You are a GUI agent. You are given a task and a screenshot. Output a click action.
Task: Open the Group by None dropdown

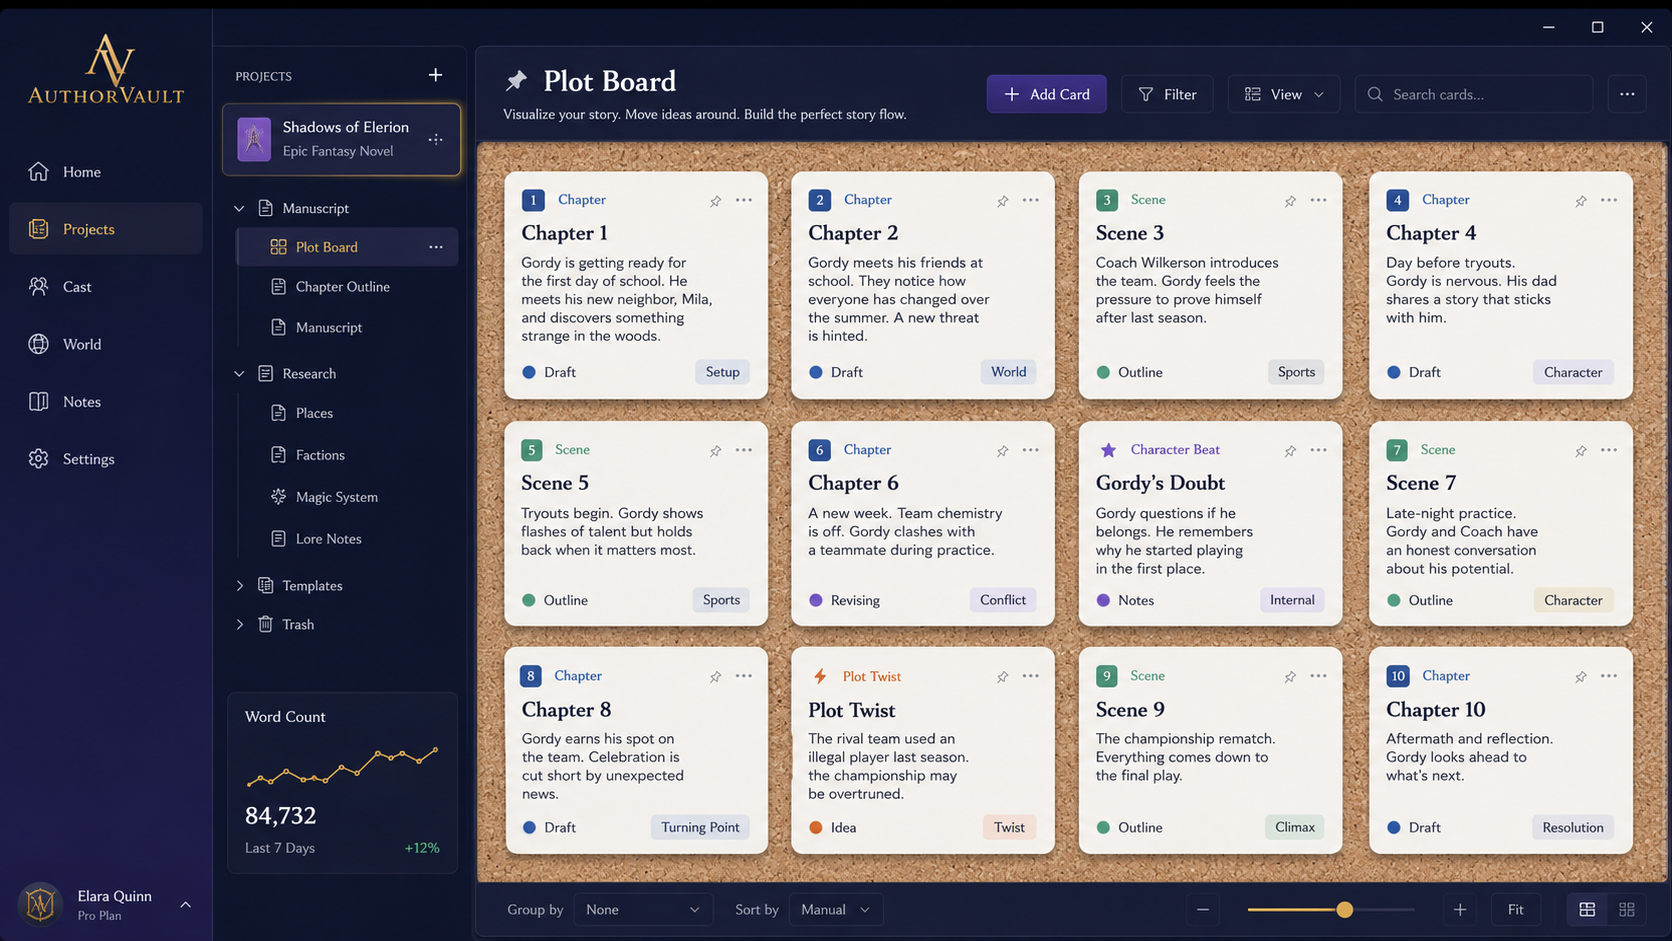click(643, 909)
